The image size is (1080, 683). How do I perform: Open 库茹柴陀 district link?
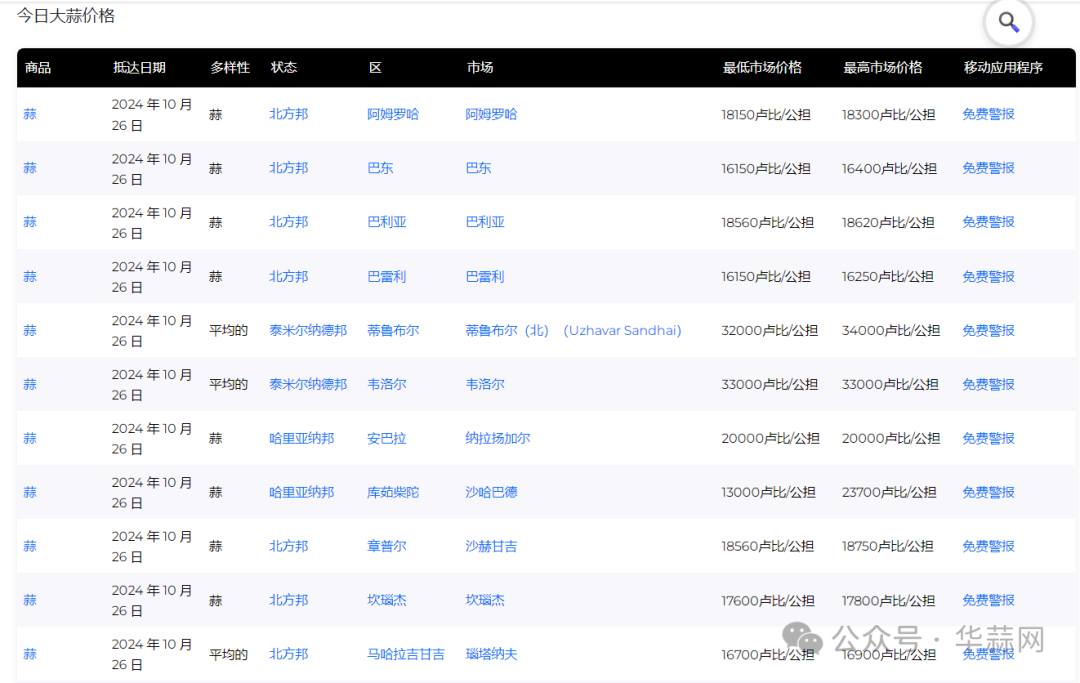(x=393, y=492)
